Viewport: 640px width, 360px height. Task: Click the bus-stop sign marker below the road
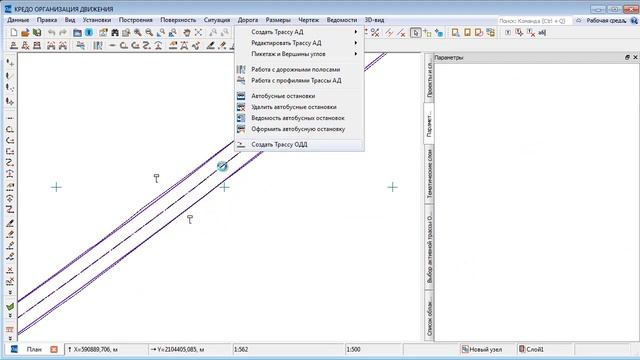190,219
